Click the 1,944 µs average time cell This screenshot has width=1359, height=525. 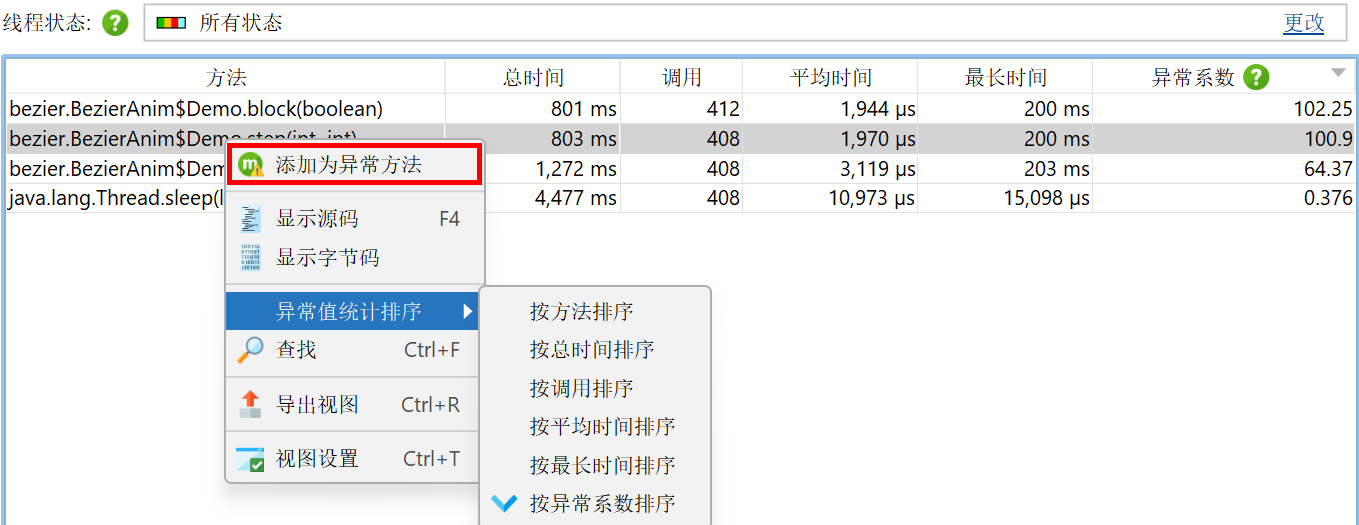click(x=831, y=109)
